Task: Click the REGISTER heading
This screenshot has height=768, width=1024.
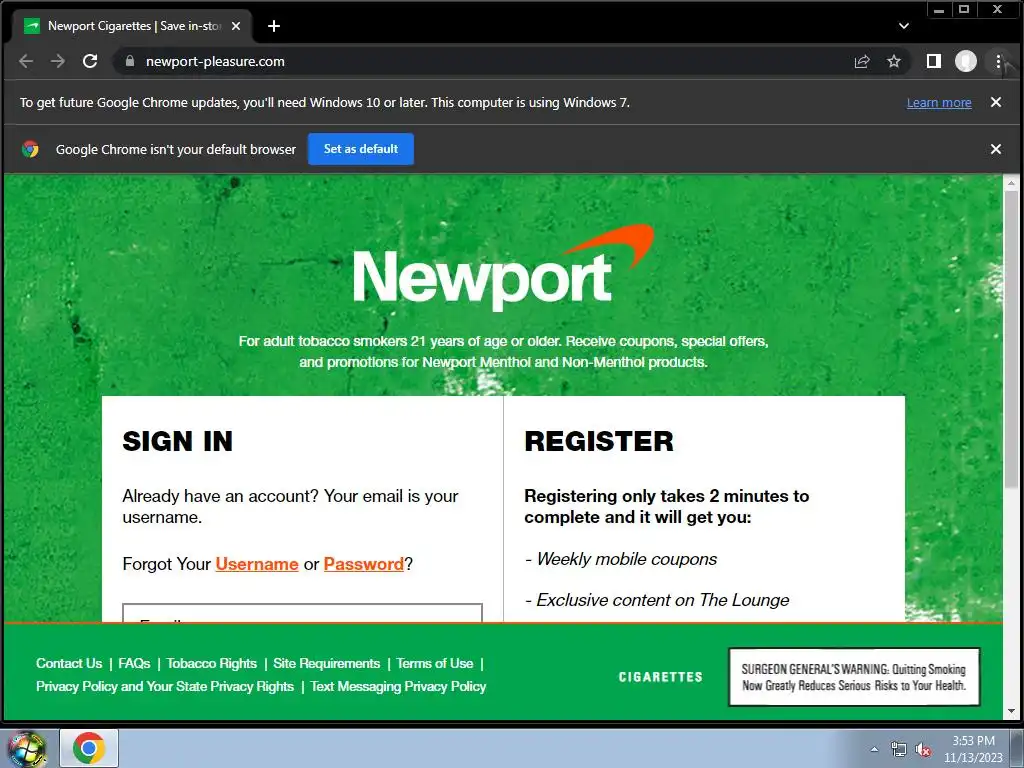Action: coord(599,441)
